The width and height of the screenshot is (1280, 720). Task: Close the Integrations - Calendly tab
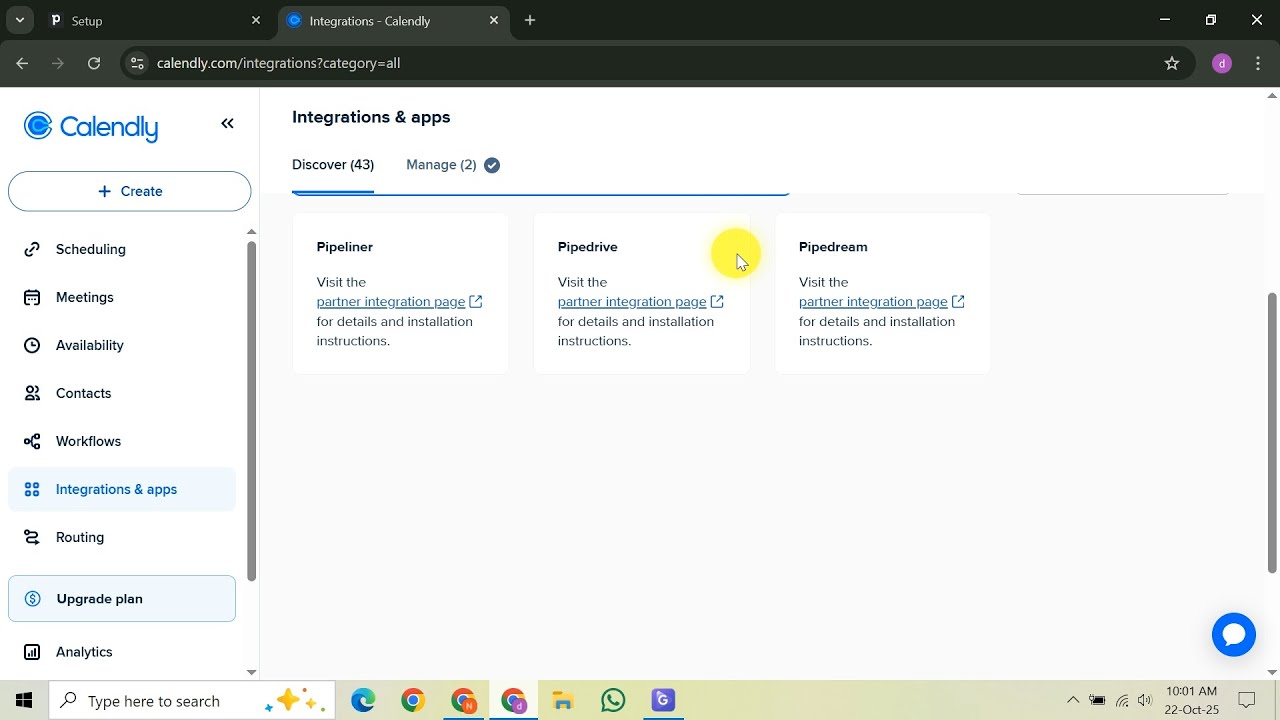[x=494, y=20]
